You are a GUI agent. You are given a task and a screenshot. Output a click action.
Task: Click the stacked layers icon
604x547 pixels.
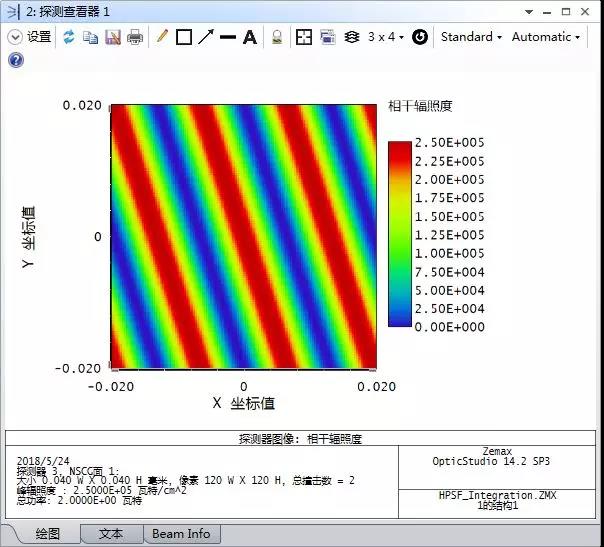point(352,37)
